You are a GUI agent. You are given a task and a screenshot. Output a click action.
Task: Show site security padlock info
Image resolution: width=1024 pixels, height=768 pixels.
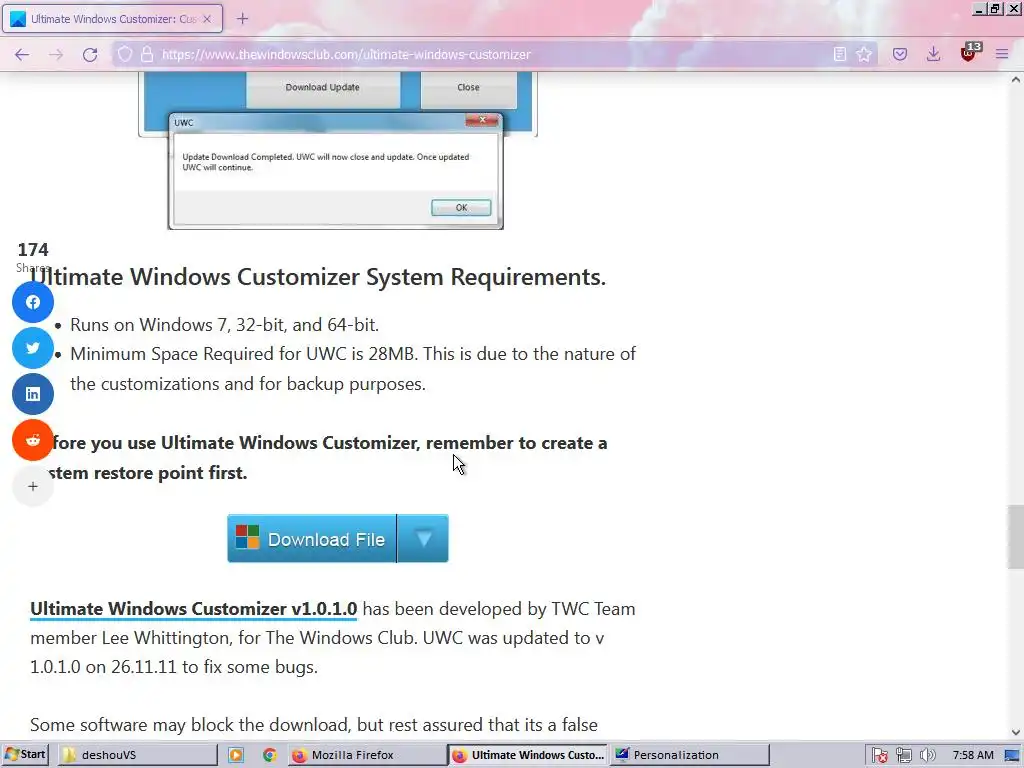(147, 54)
